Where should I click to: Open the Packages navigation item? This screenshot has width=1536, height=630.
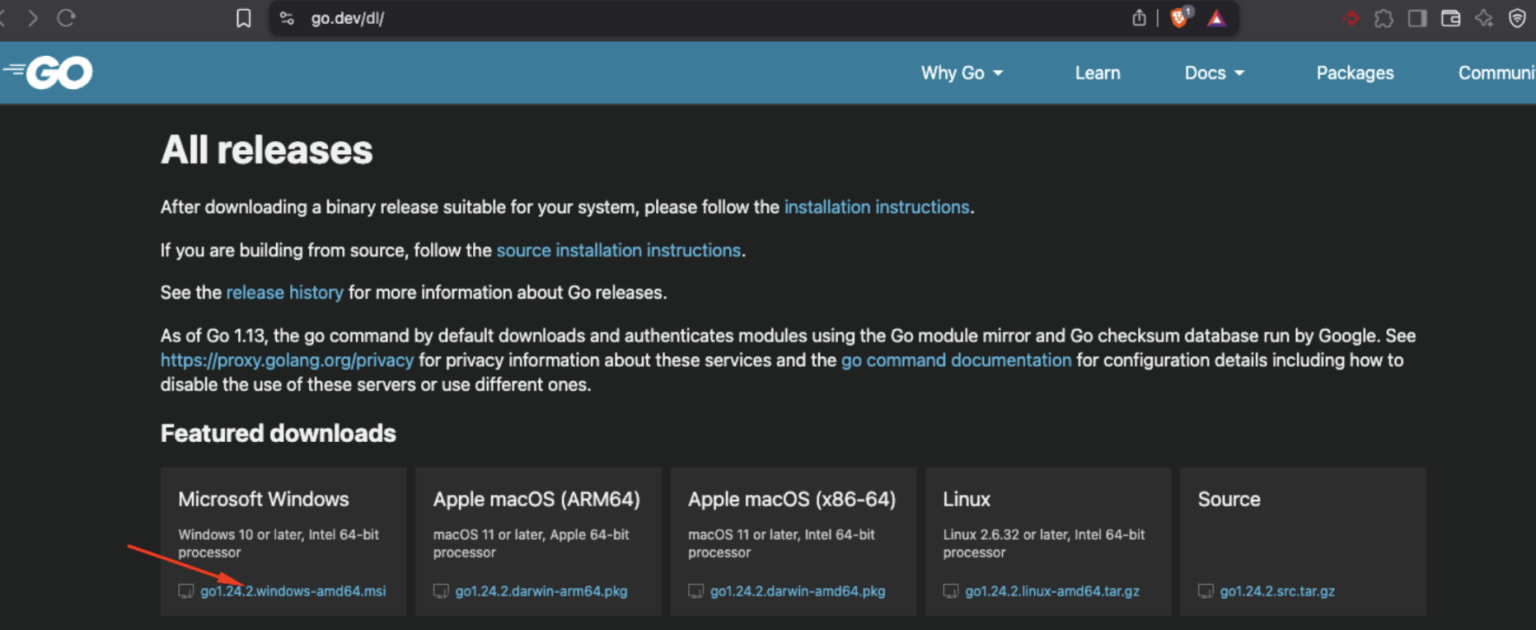click(x=1355, y=72)
